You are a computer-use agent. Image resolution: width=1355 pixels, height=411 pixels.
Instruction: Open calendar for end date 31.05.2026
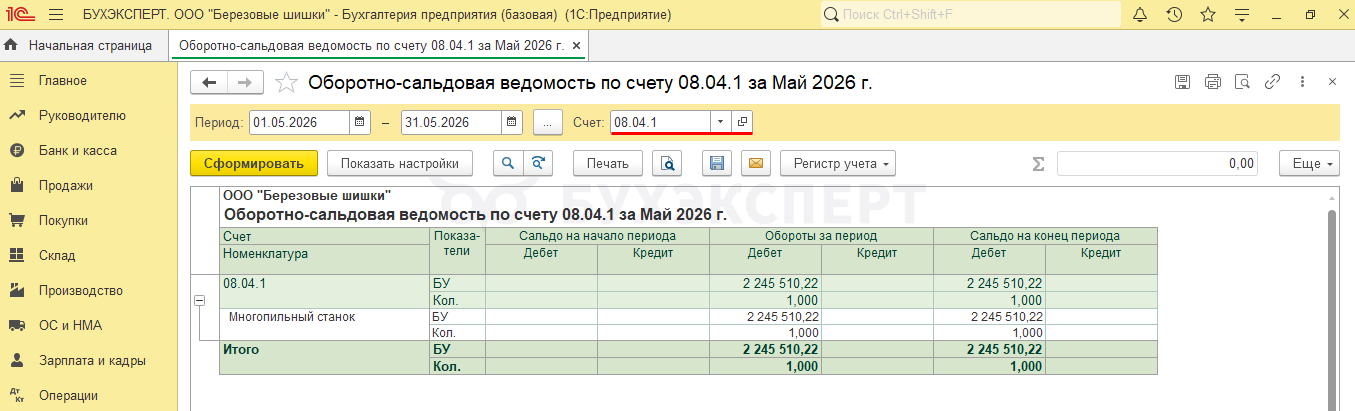(512, 122)
